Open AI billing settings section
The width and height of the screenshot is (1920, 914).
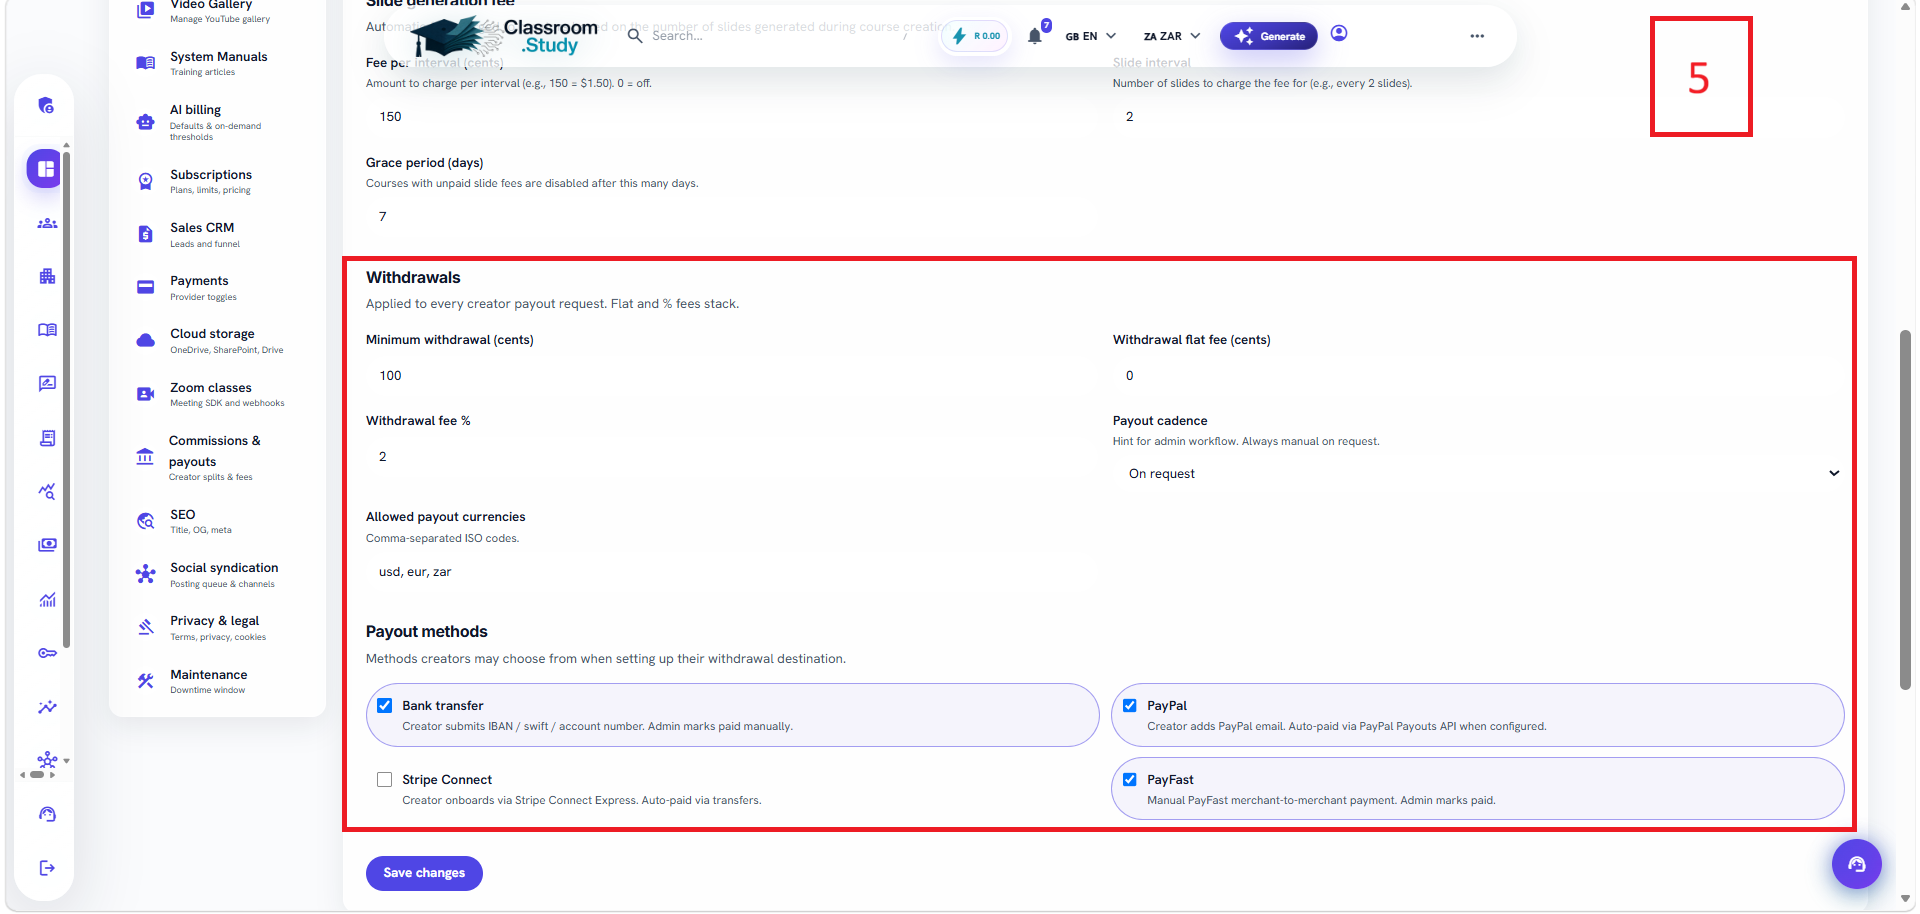tap(217, 122)
